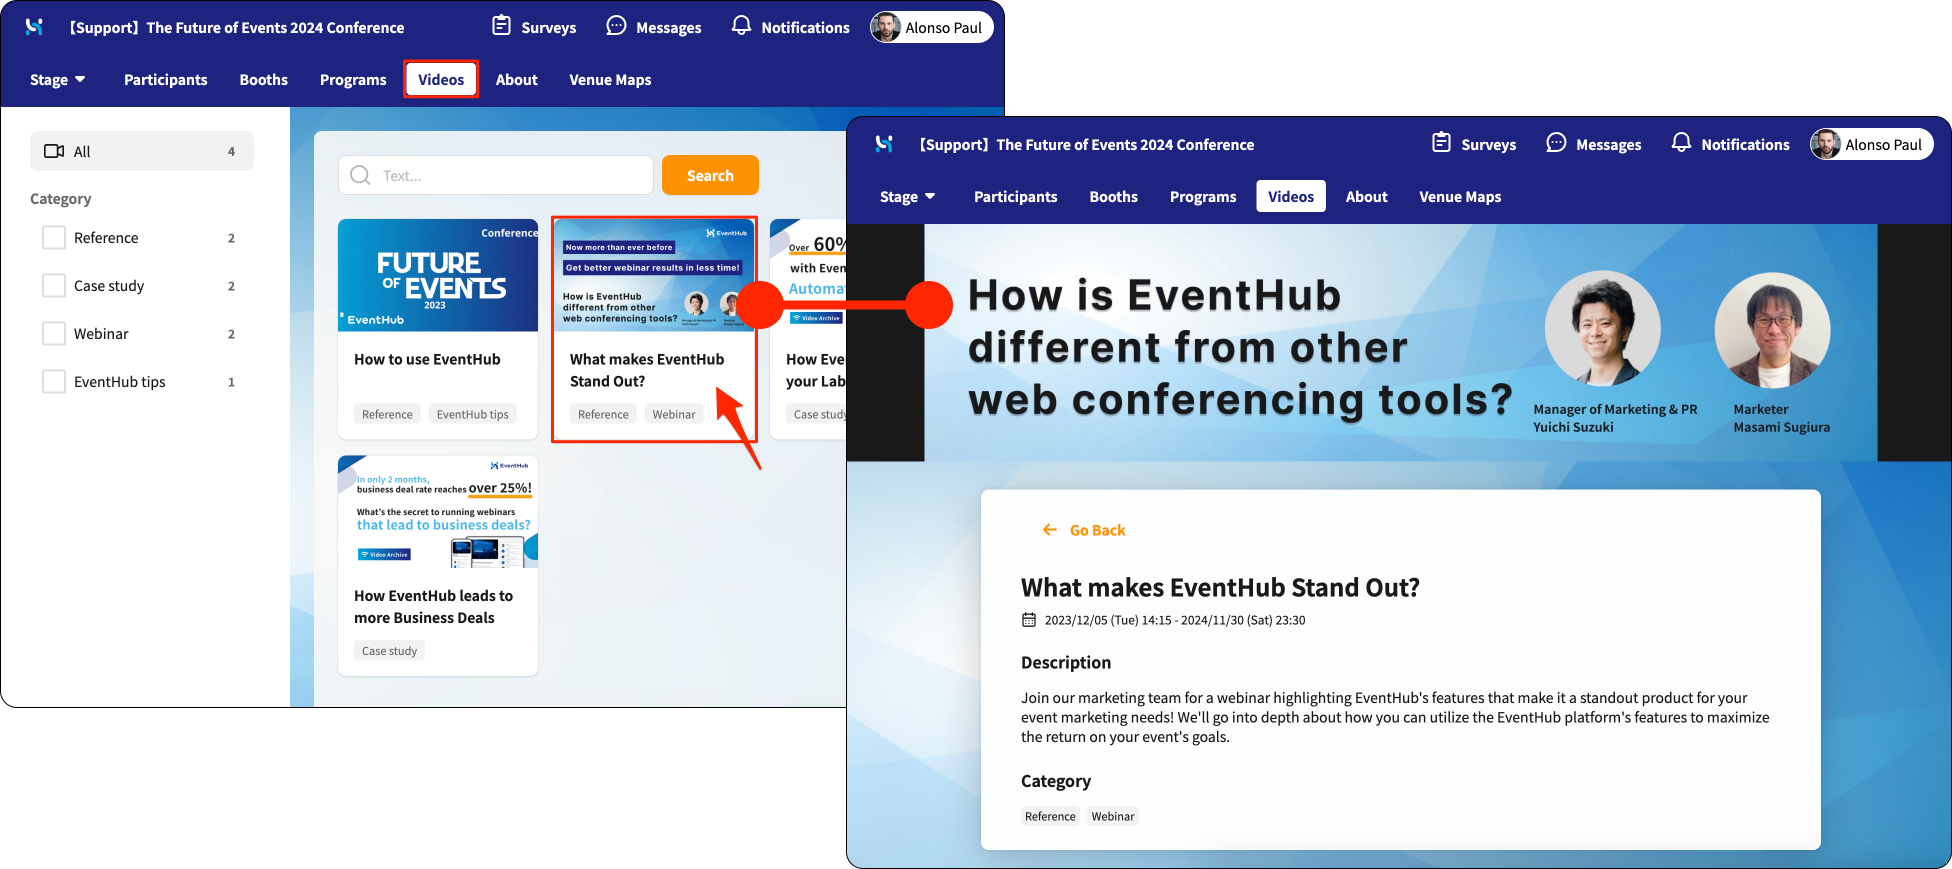Open the Venue Maps tab in right window
The image size is (1952, 869).
(x=1460, y=196)
